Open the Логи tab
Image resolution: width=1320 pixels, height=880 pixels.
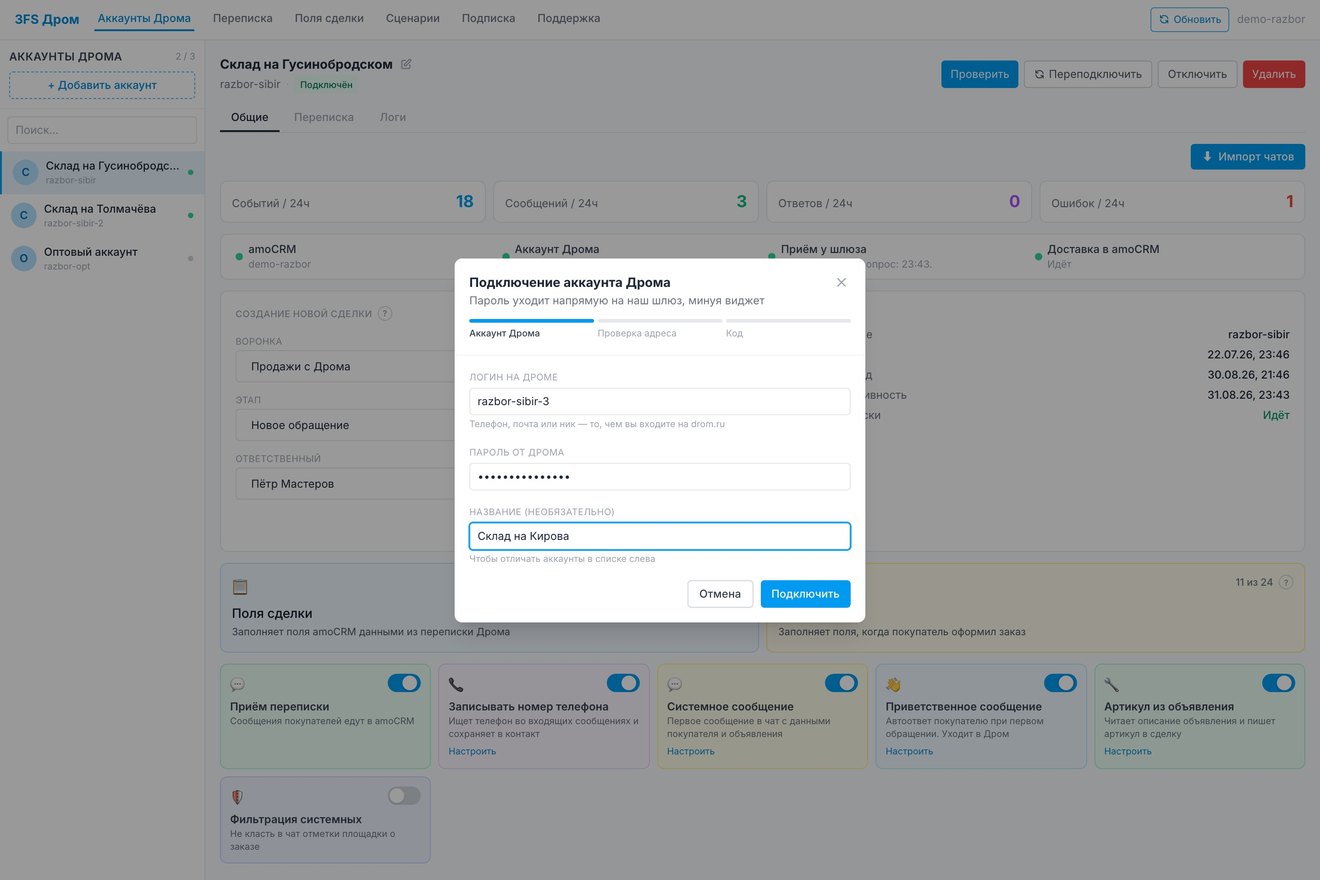point(393,117)
